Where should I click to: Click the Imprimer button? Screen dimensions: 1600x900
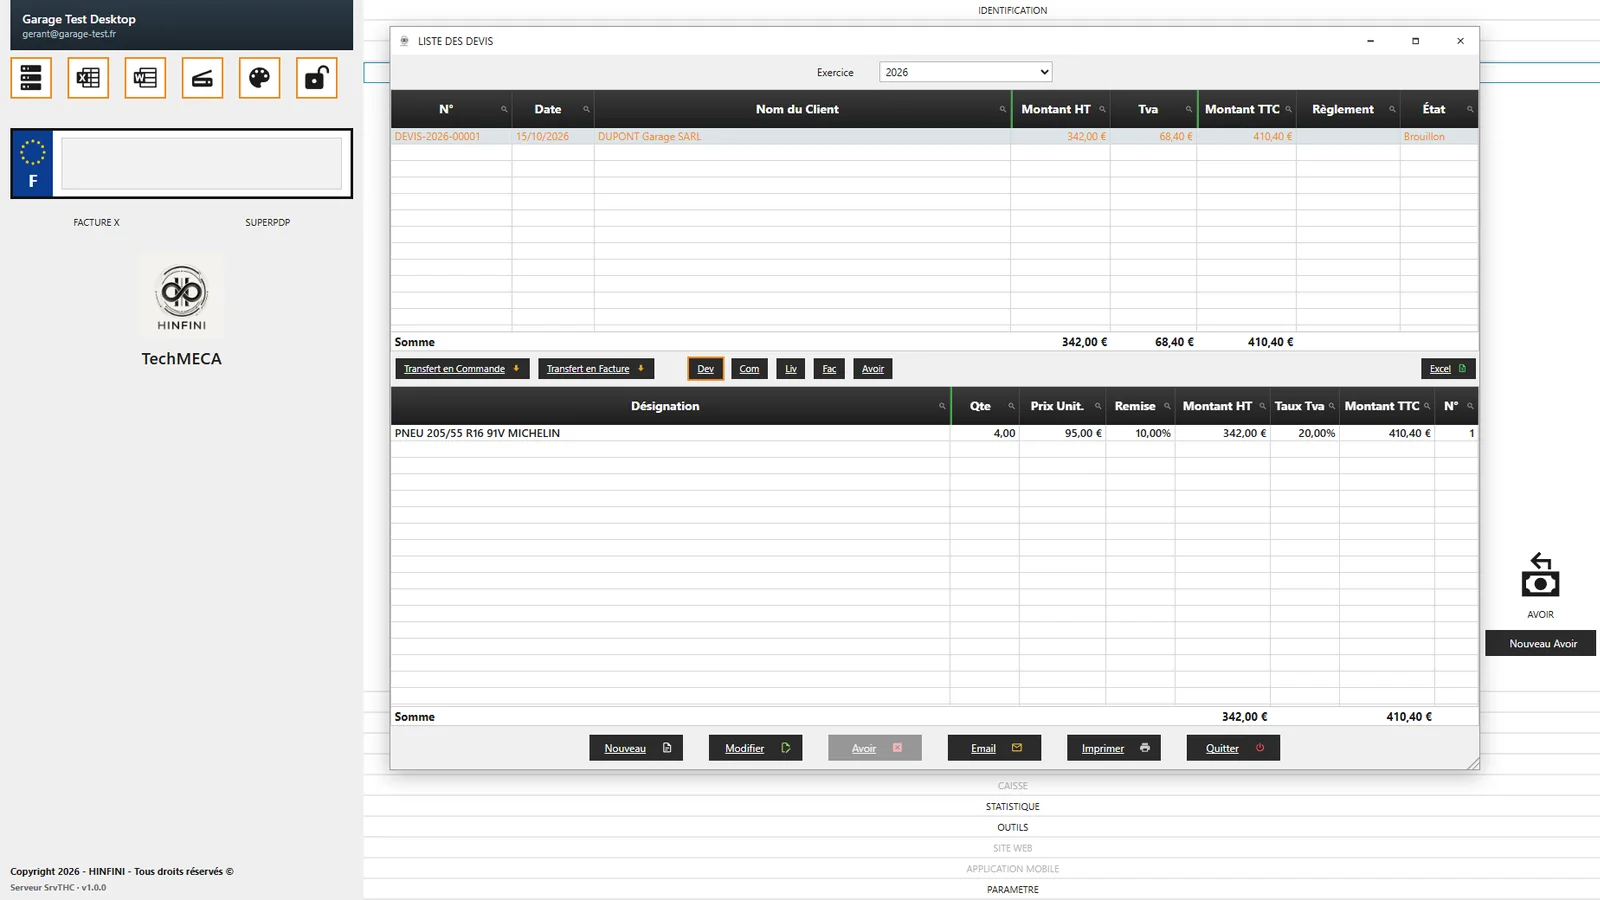click(x=1114, y=748)
